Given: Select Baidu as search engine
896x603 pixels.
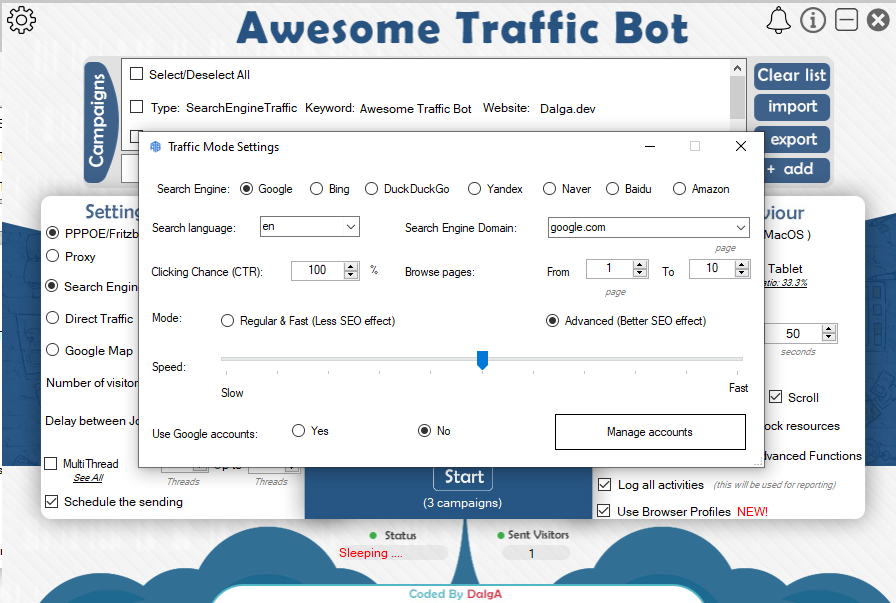Looking at the screenshot, I should [612, 189].
